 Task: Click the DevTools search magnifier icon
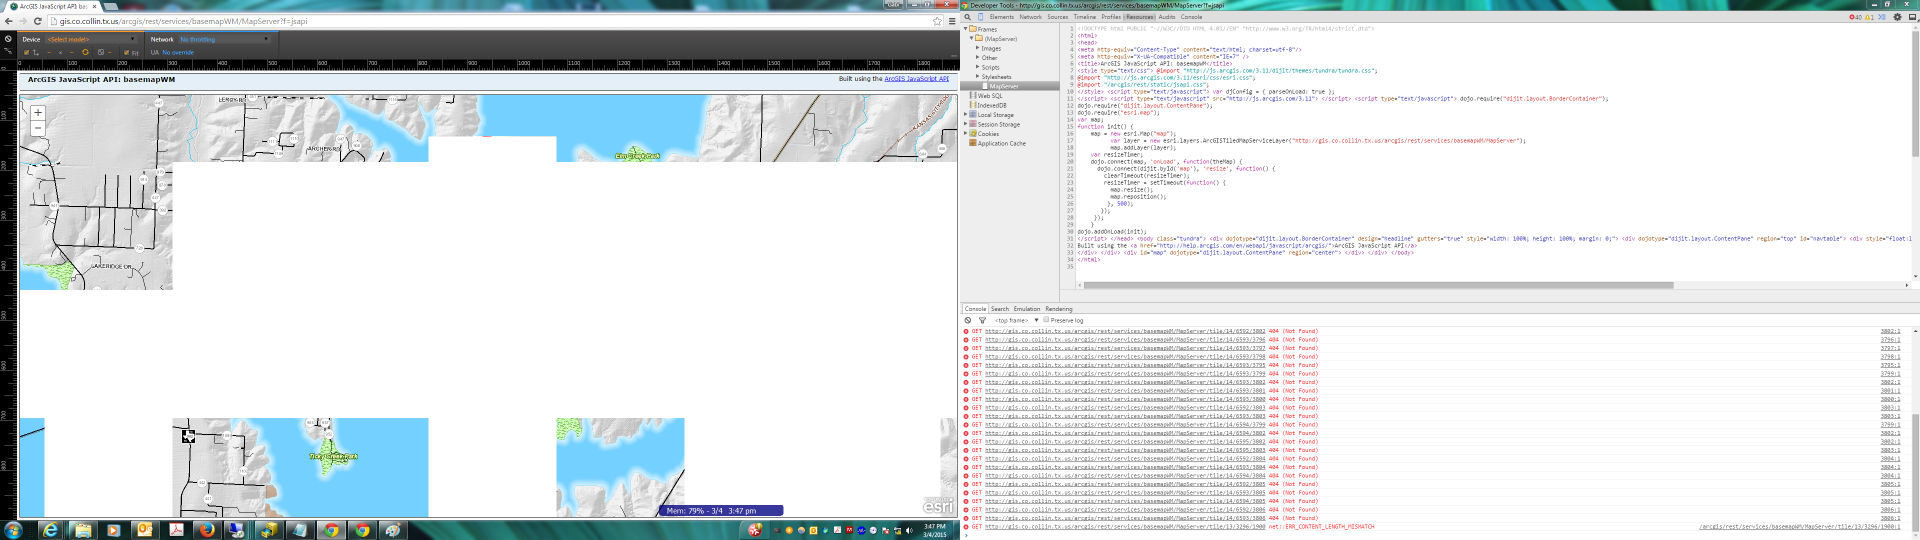coord(968,17)
